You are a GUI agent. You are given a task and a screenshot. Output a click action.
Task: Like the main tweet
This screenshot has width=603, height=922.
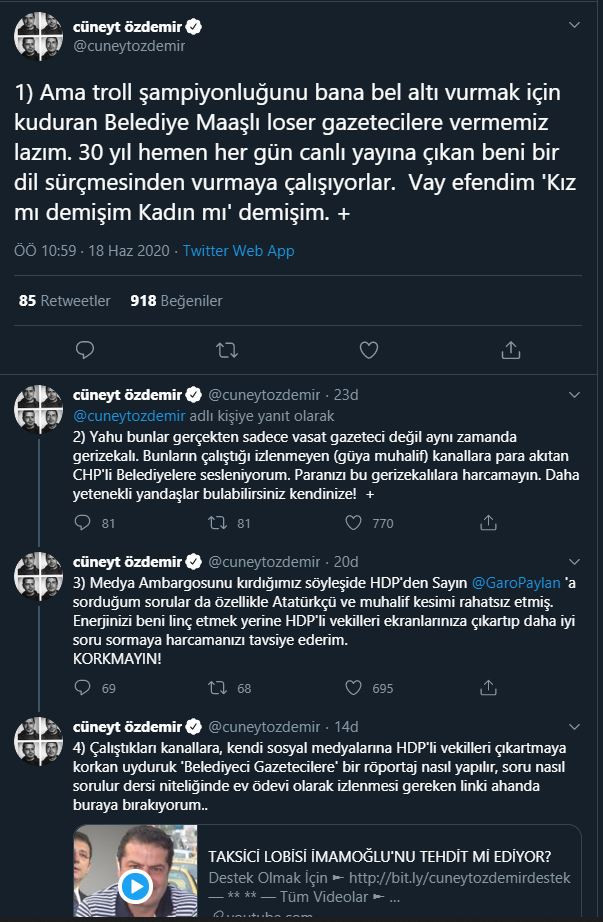tap(369, 350)
